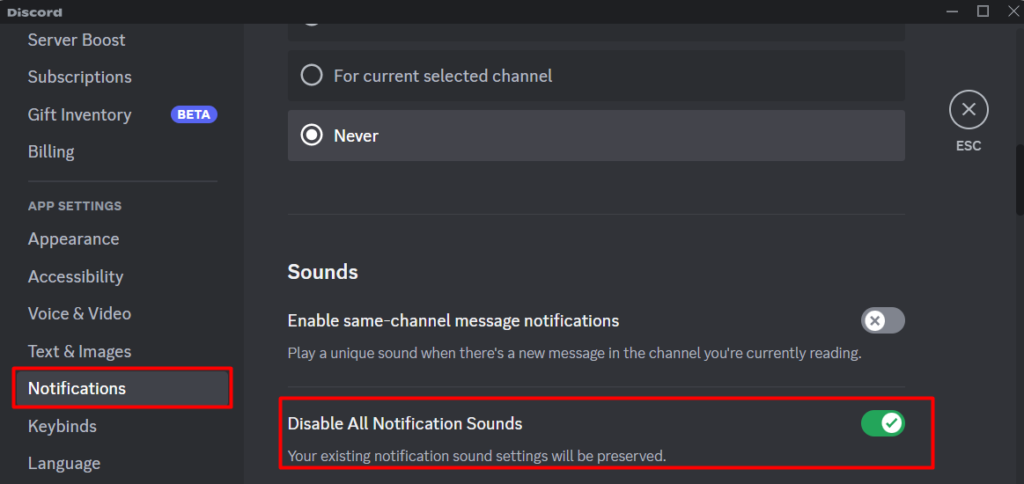Screen dimensions: 1024x484
Task: Close settings with the ESC X icon
Action: coord(968,110)
